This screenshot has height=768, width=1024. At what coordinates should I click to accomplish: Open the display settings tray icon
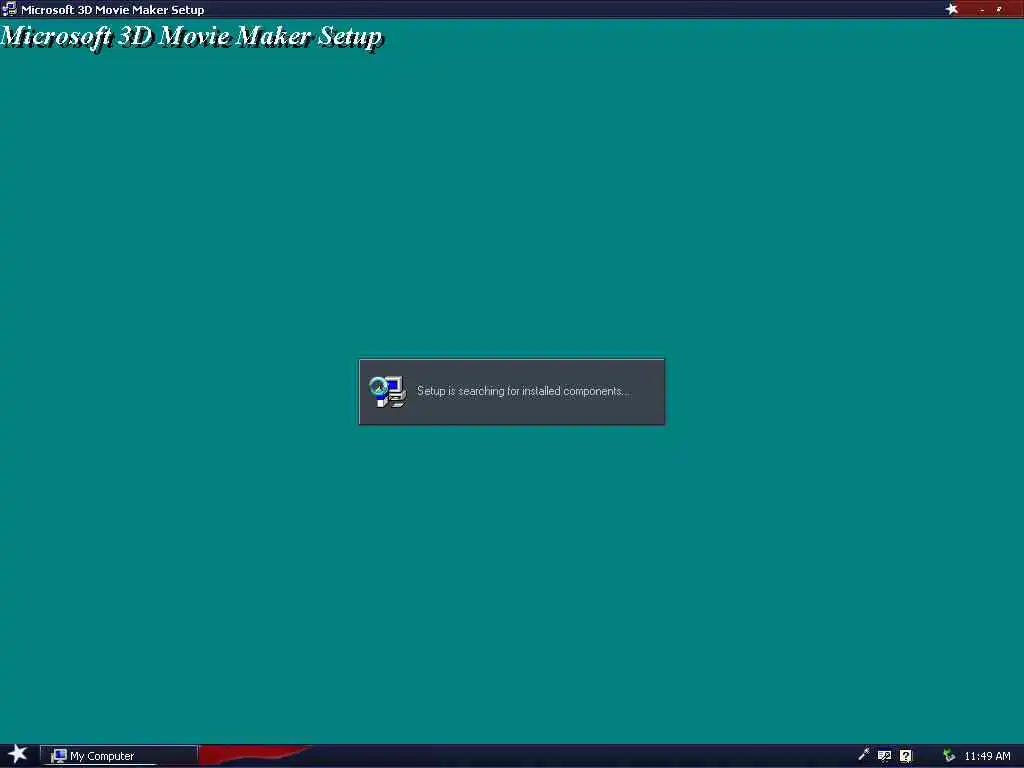click(x=884, y=756)
